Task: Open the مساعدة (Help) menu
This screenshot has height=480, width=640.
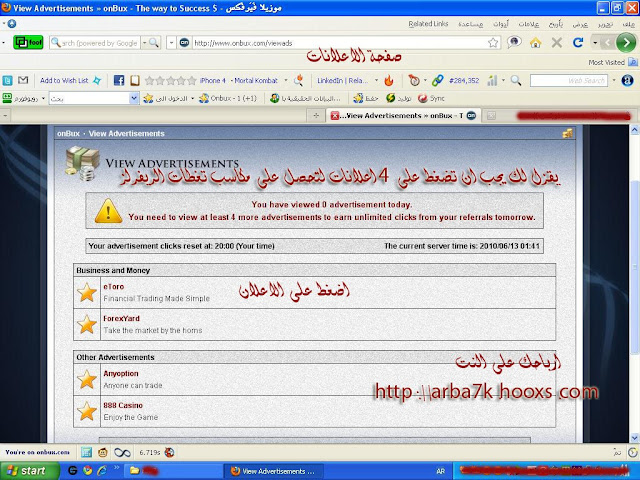Action: (471, 24)
